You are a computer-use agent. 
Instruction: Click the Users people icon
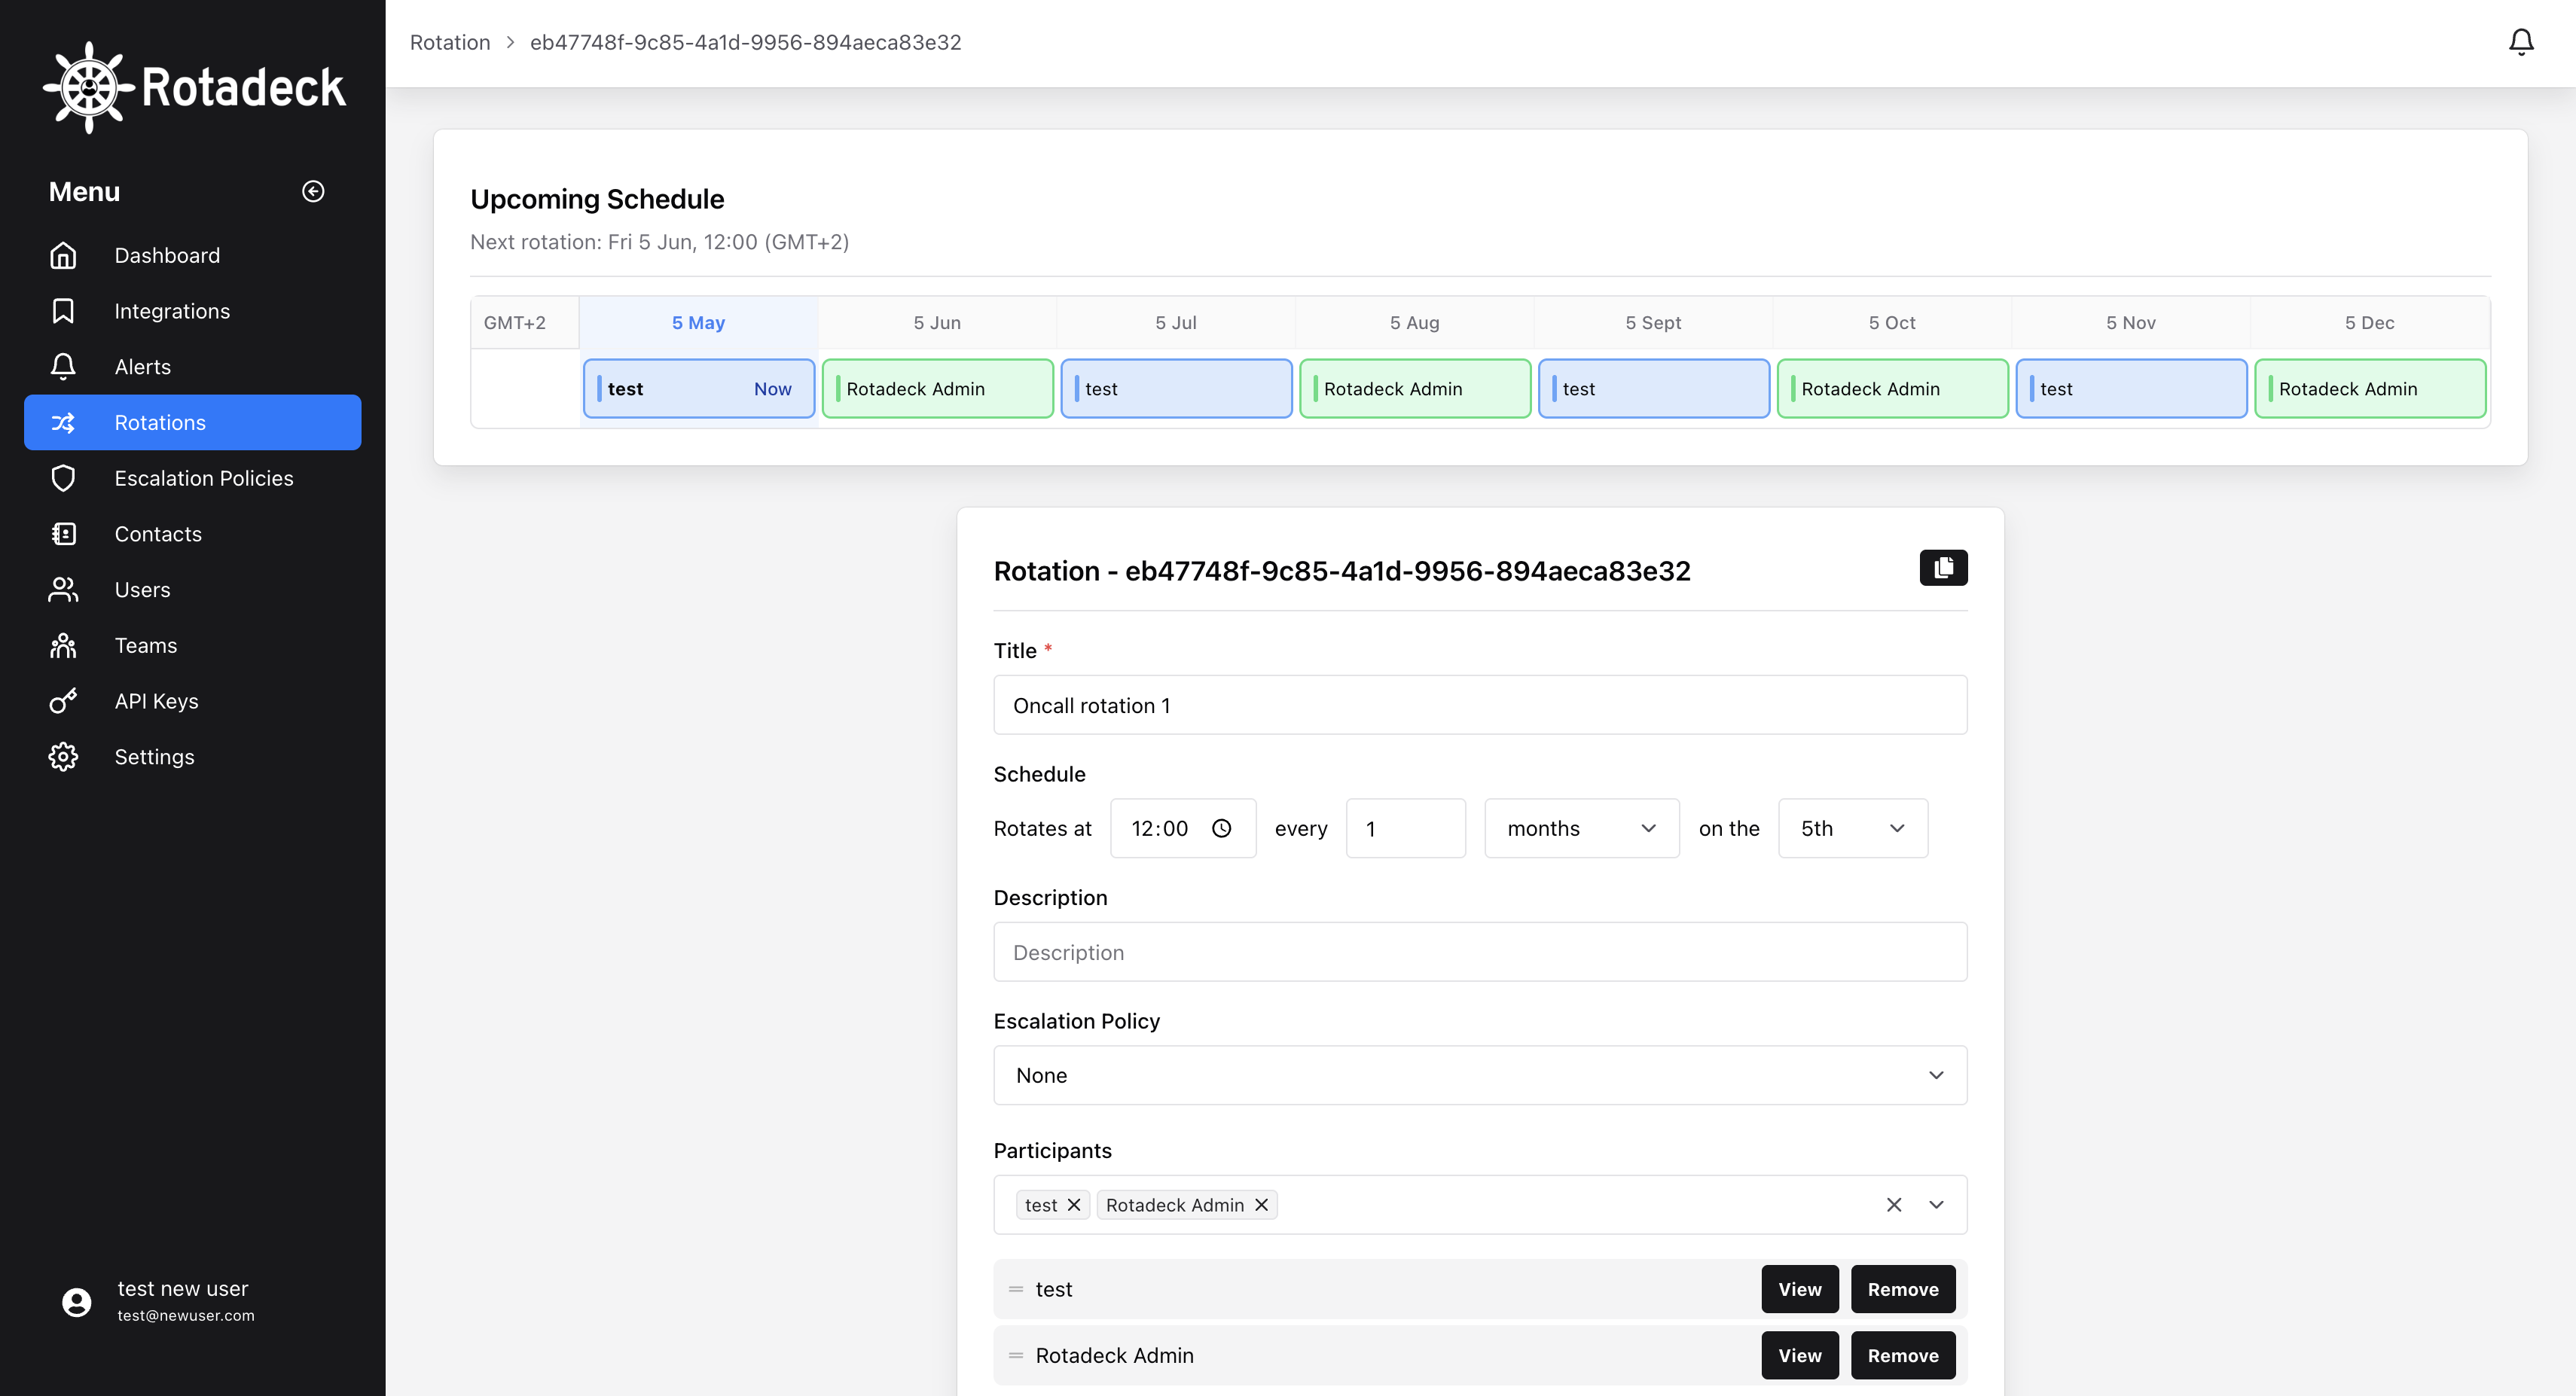pos(63,590)
